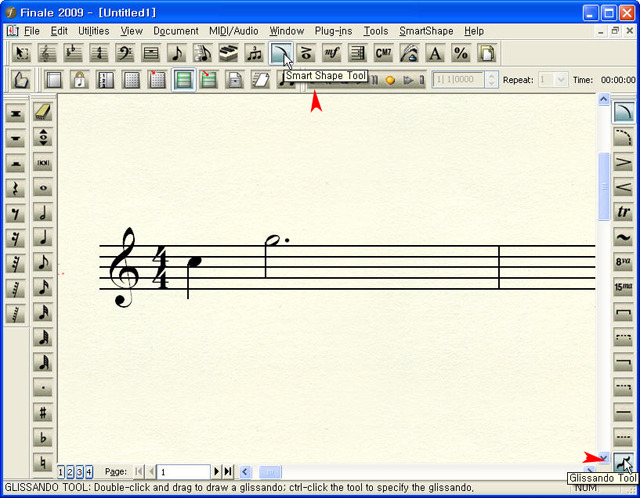Select the Glissando Tool
This screenshot has width=640, height=498.
[x=624, y=462]
